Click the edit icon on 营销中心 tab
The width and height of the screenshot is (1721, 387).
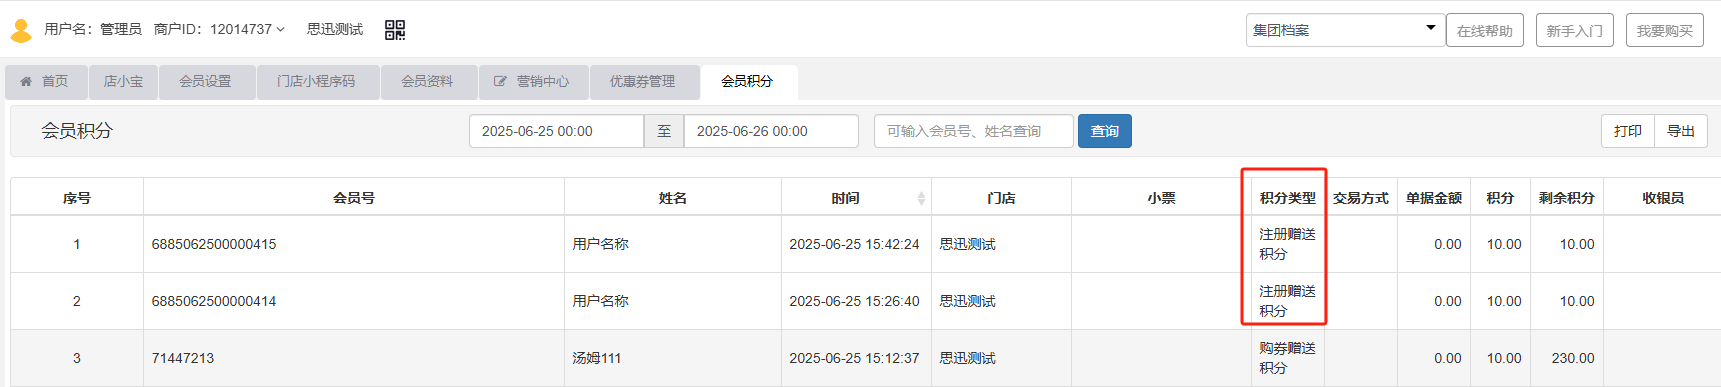[x=500, y=81]
